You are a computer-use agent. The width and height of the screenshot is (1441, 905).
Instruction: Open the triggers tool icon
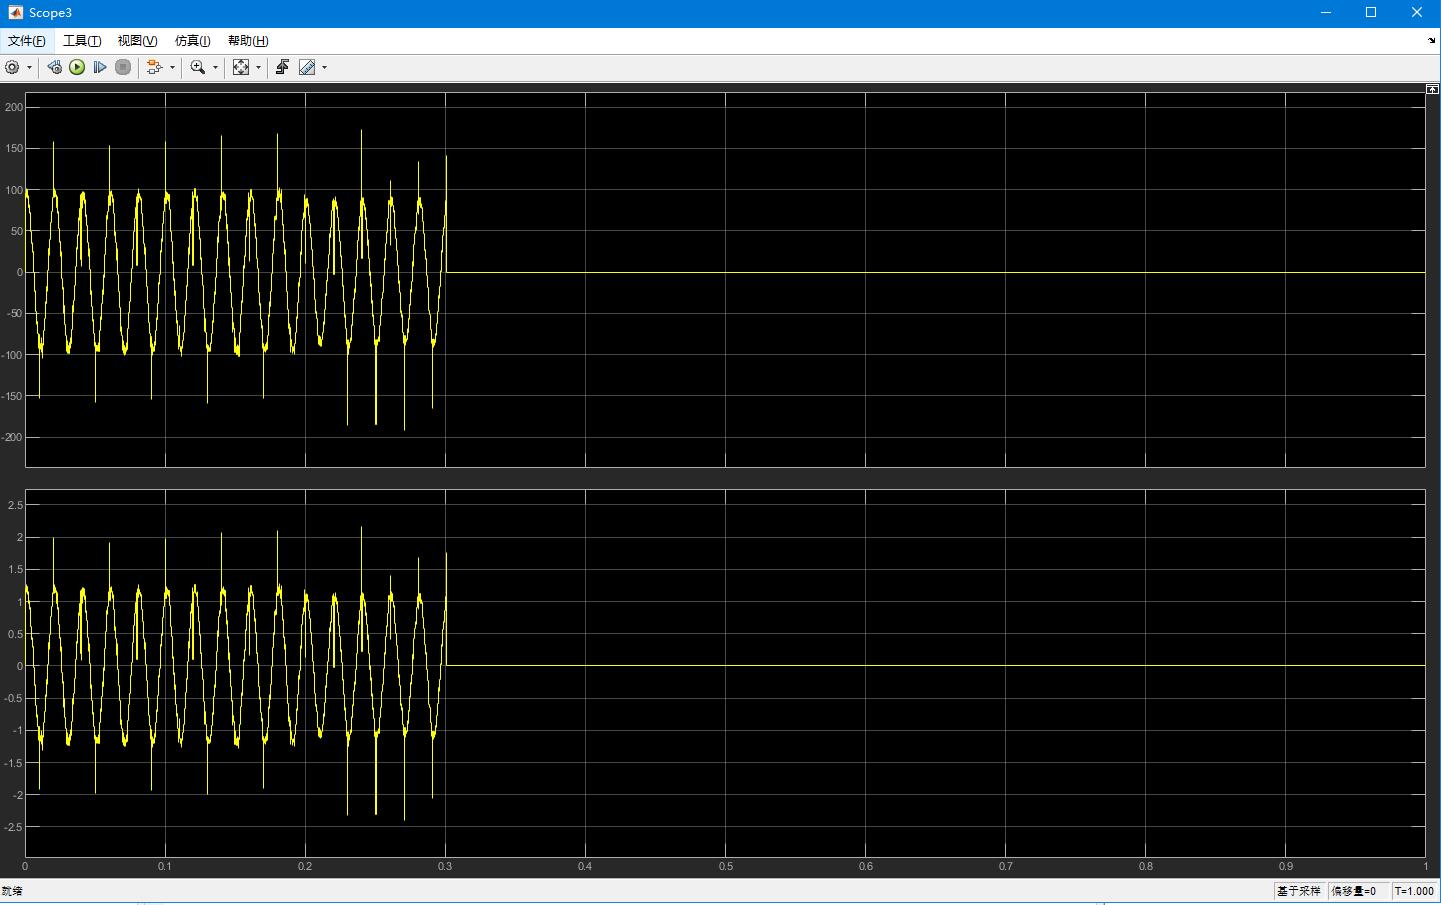point(282,67)
